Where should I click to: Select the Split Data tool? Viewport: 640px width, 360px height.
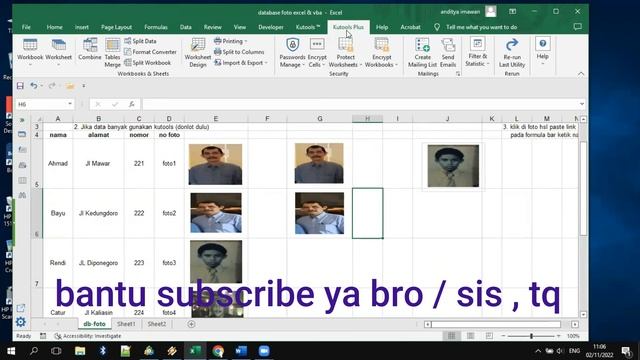click(x=140, y=41)
